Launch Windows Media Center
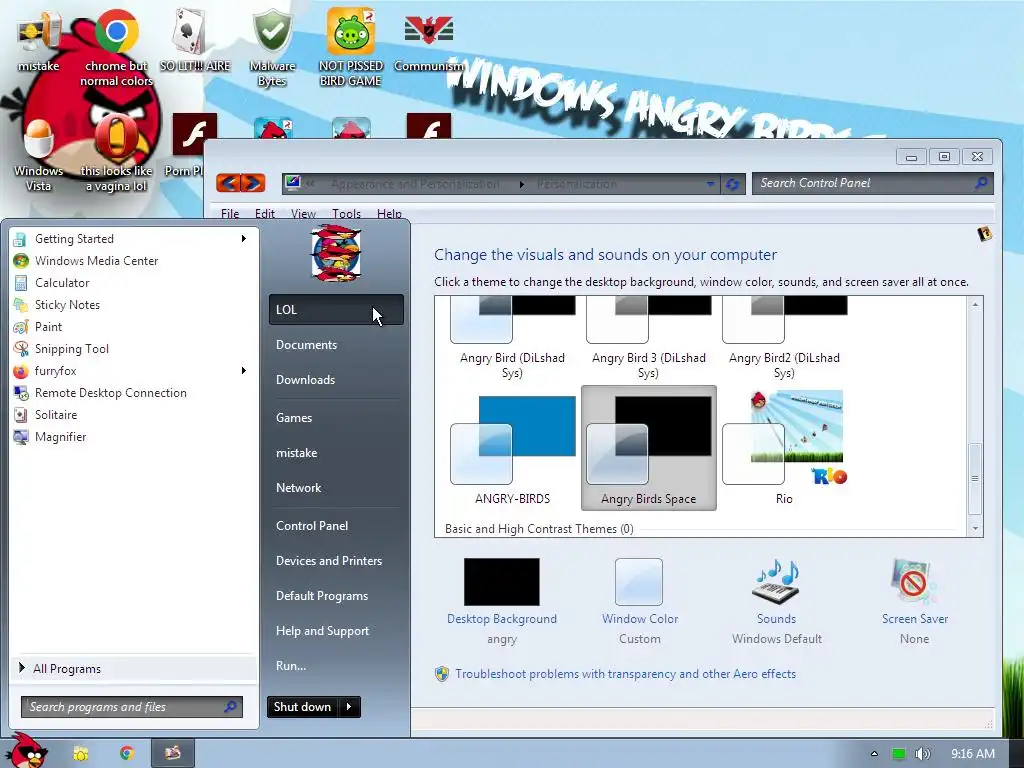 tap(131, 261)
